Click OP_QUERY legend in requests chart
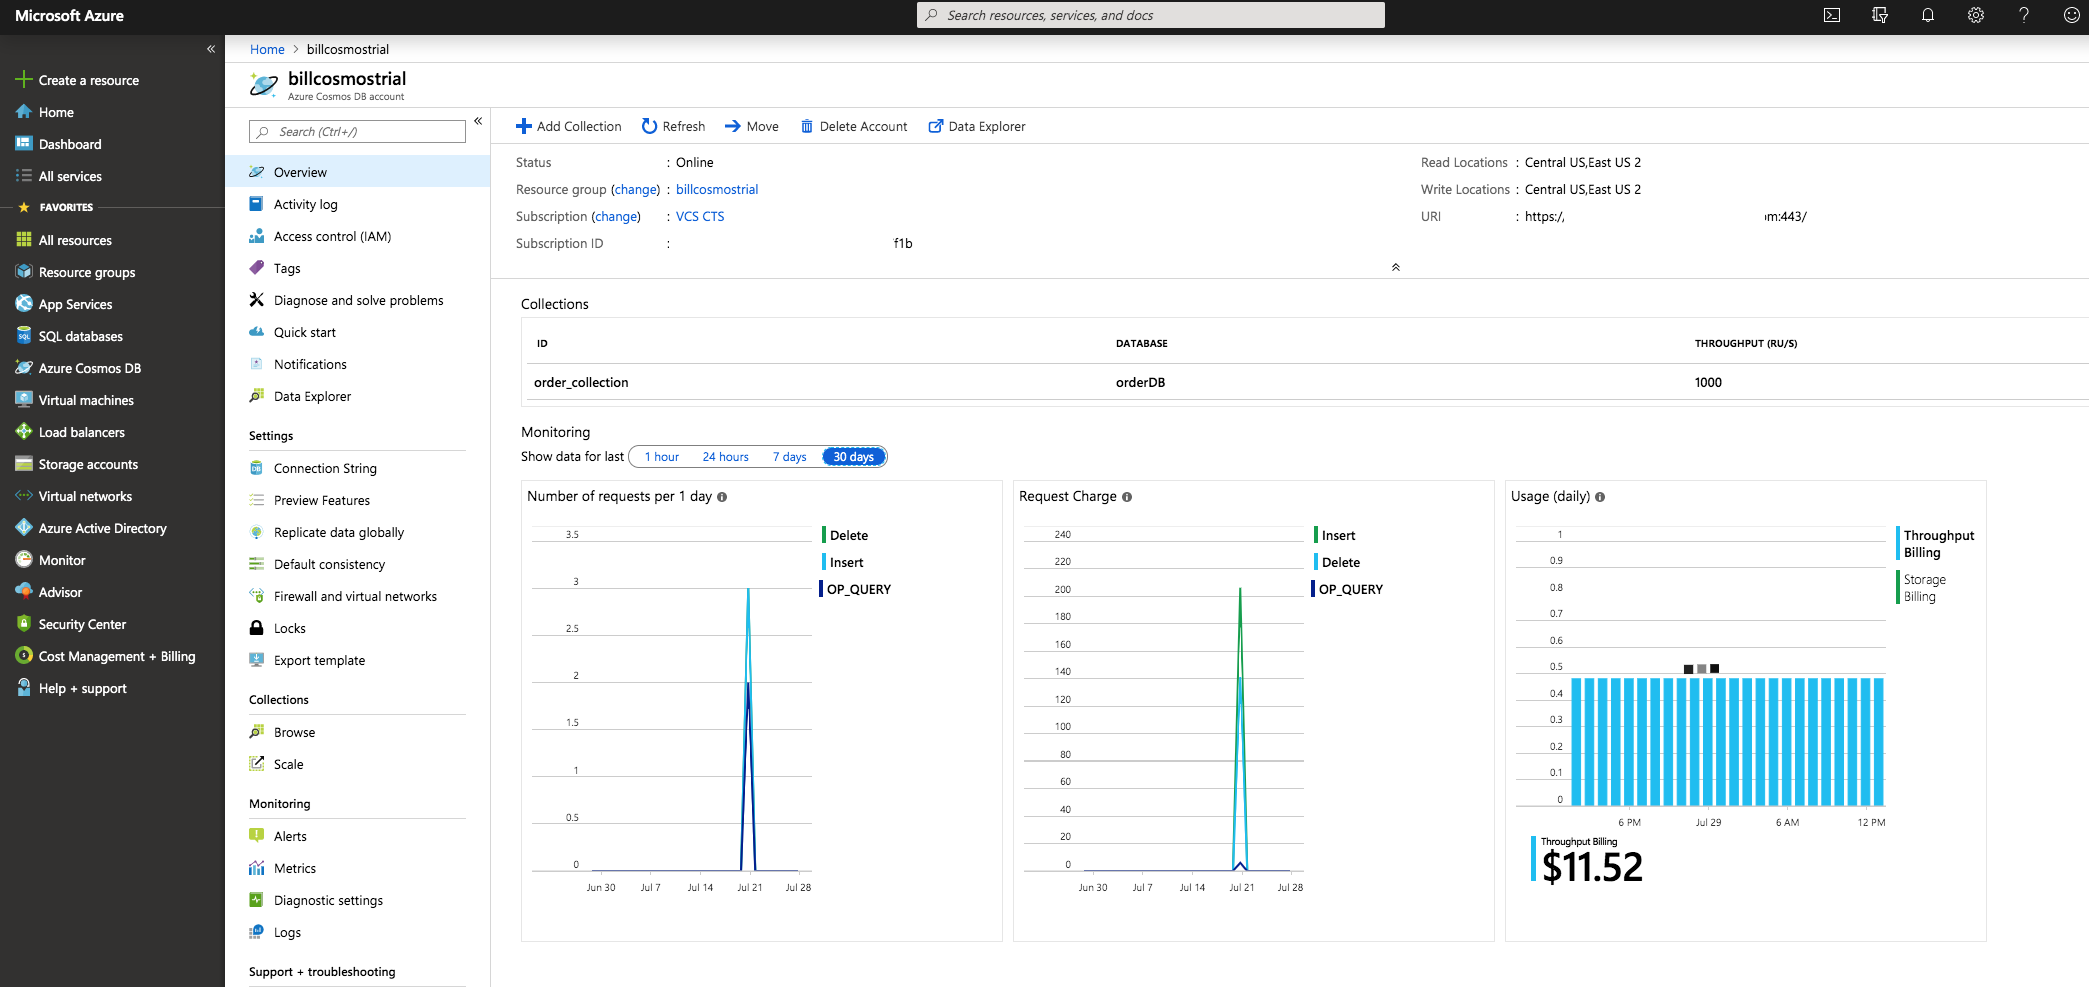The image size is (2089, 987). click(x=856, y=589)
